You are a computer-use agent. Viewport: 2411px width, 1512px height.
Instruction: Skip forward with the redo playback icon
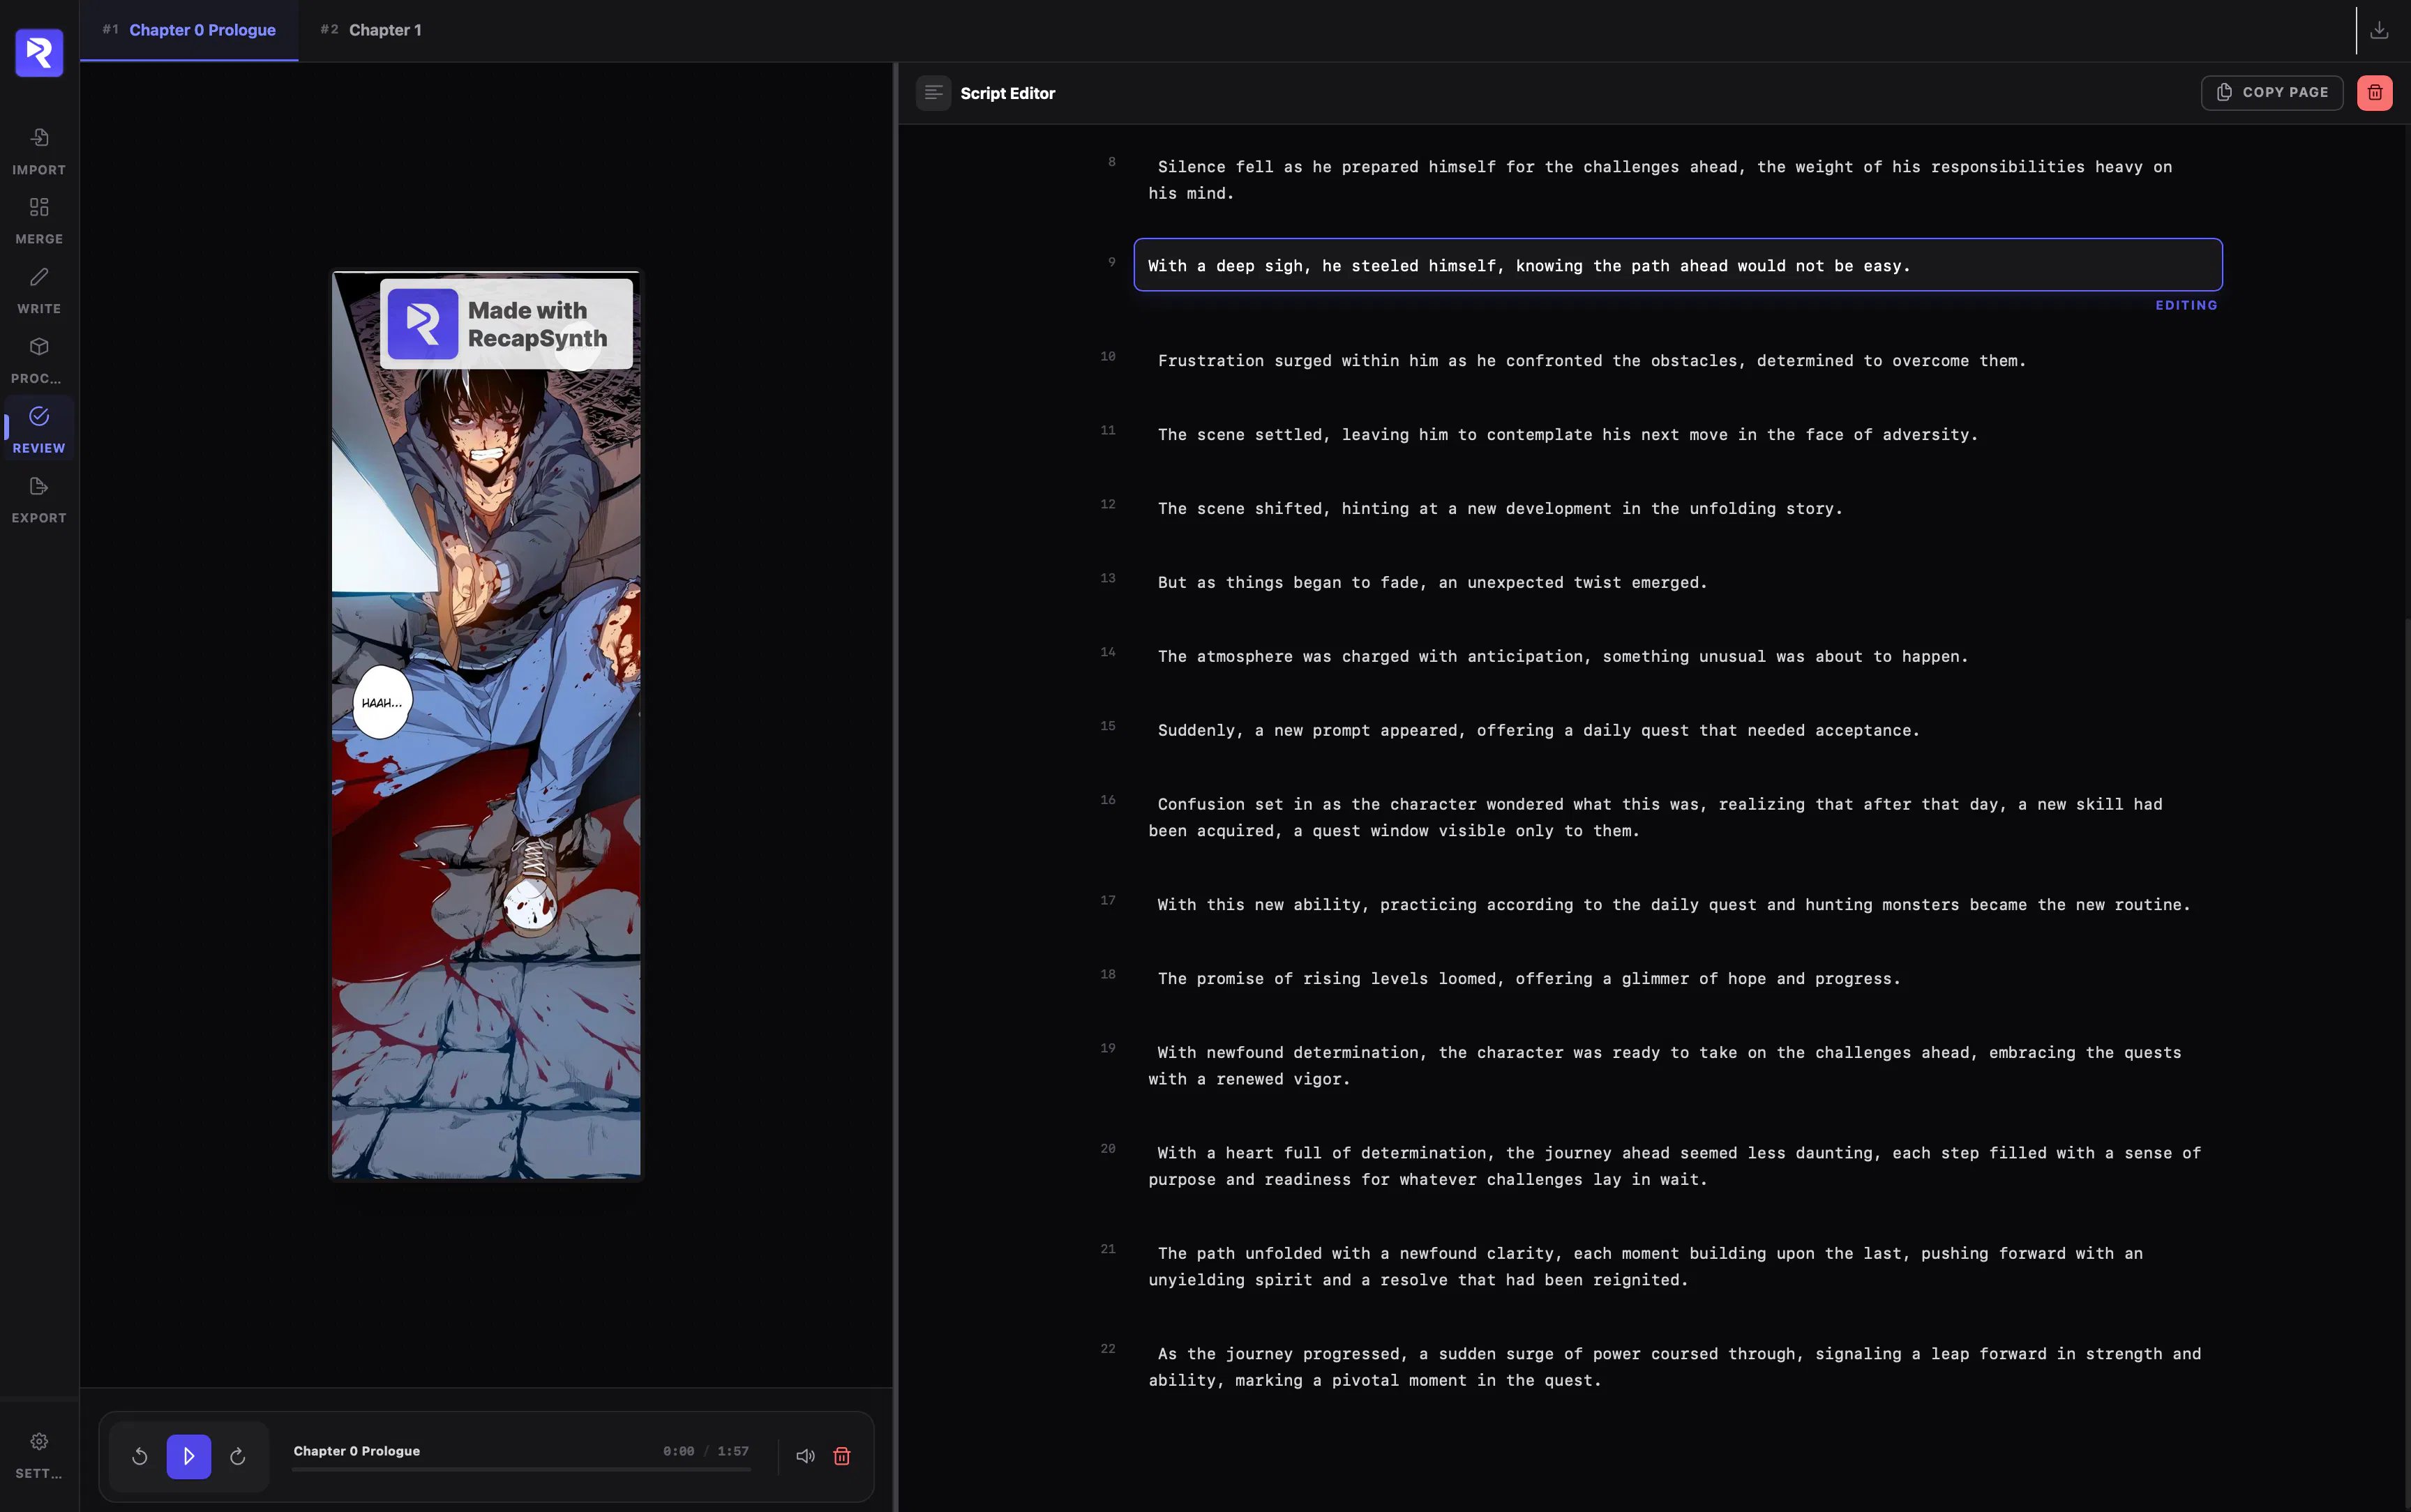pos(238,1456)
